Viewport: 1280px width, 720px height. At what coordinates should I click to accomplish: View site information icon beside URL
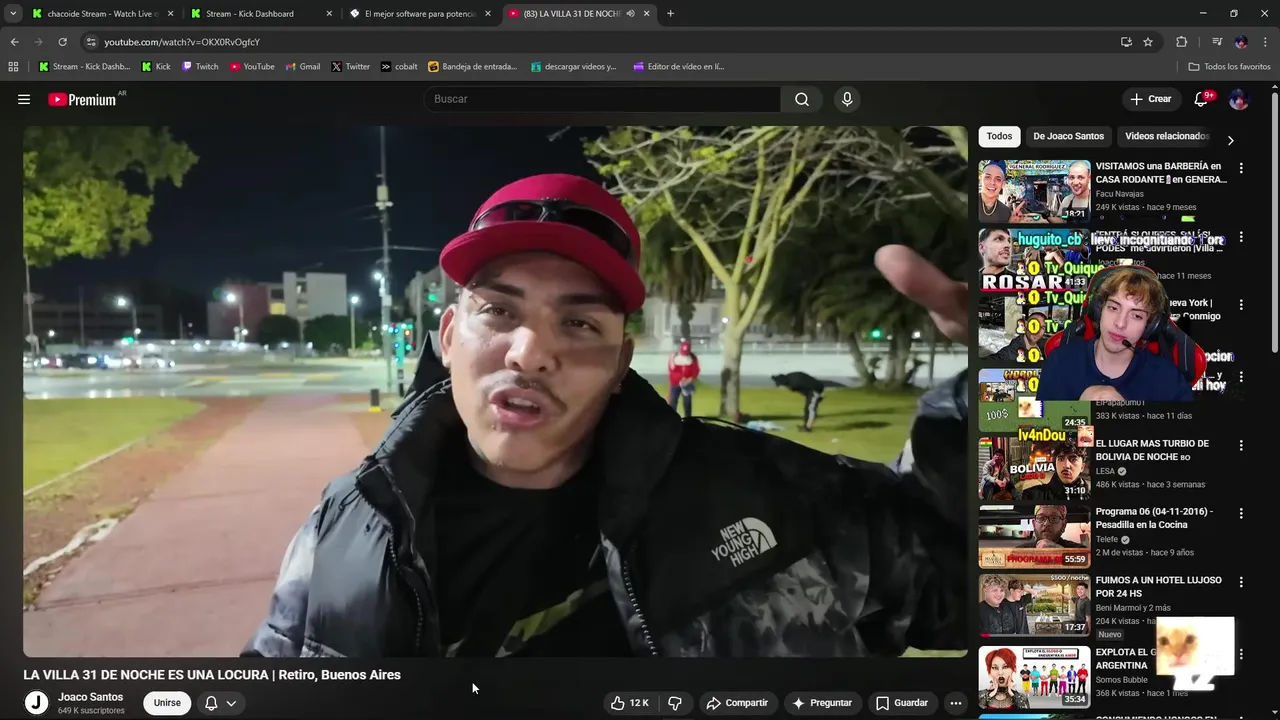[x=91, y=42]
